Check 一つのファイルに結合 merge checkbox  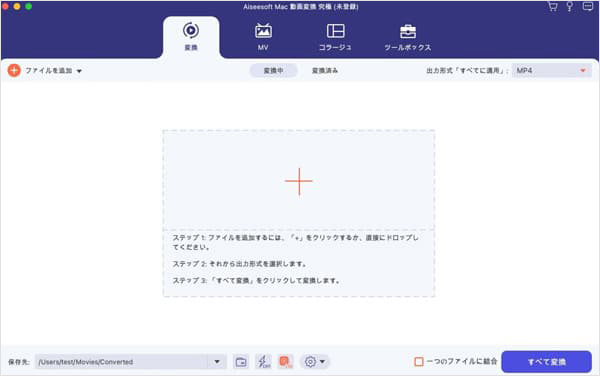pyautogui.click(x=419, y=361)
